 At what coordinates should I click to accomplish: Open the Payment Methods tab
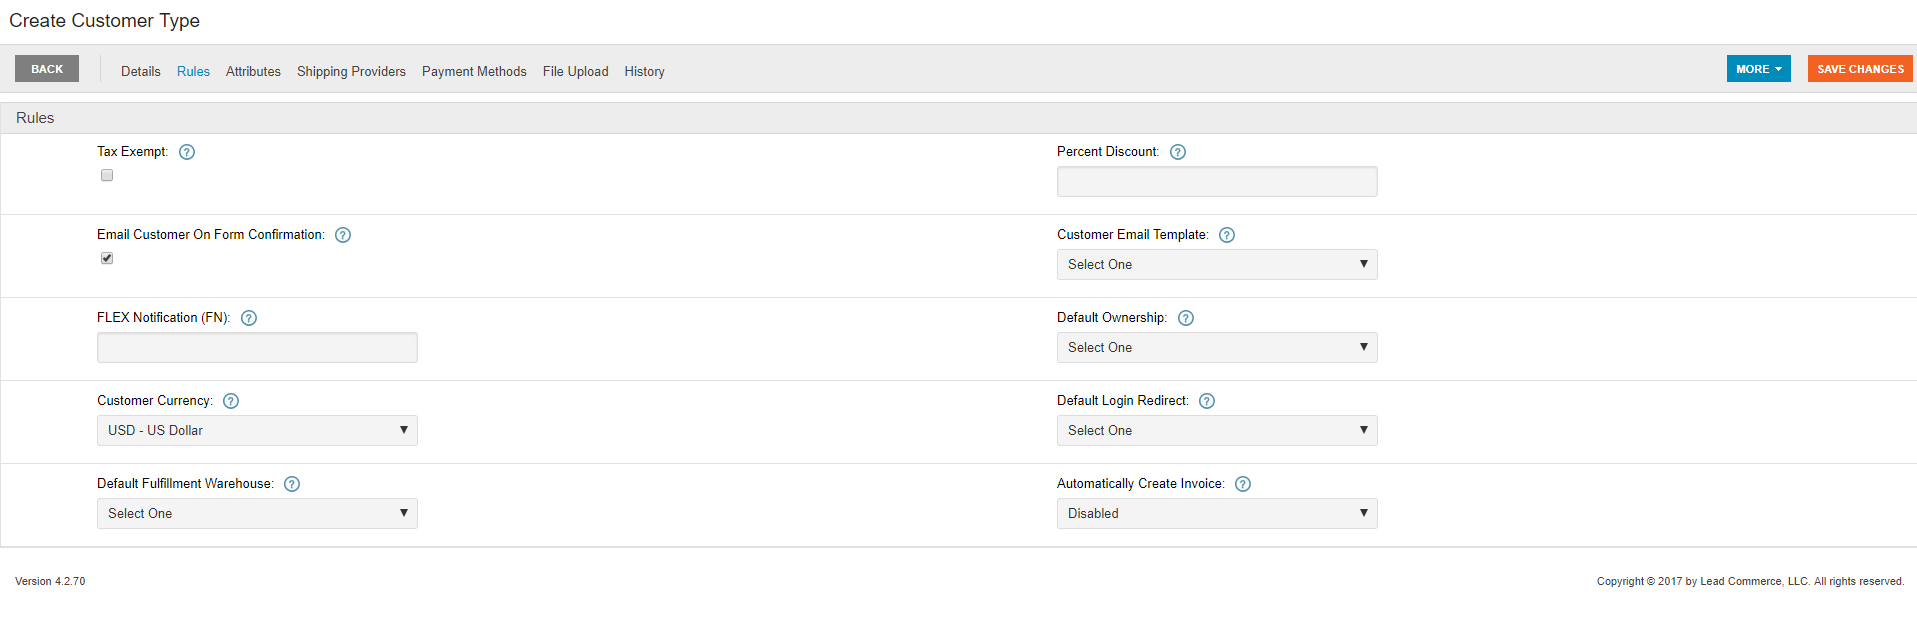(x=474, y=71)
